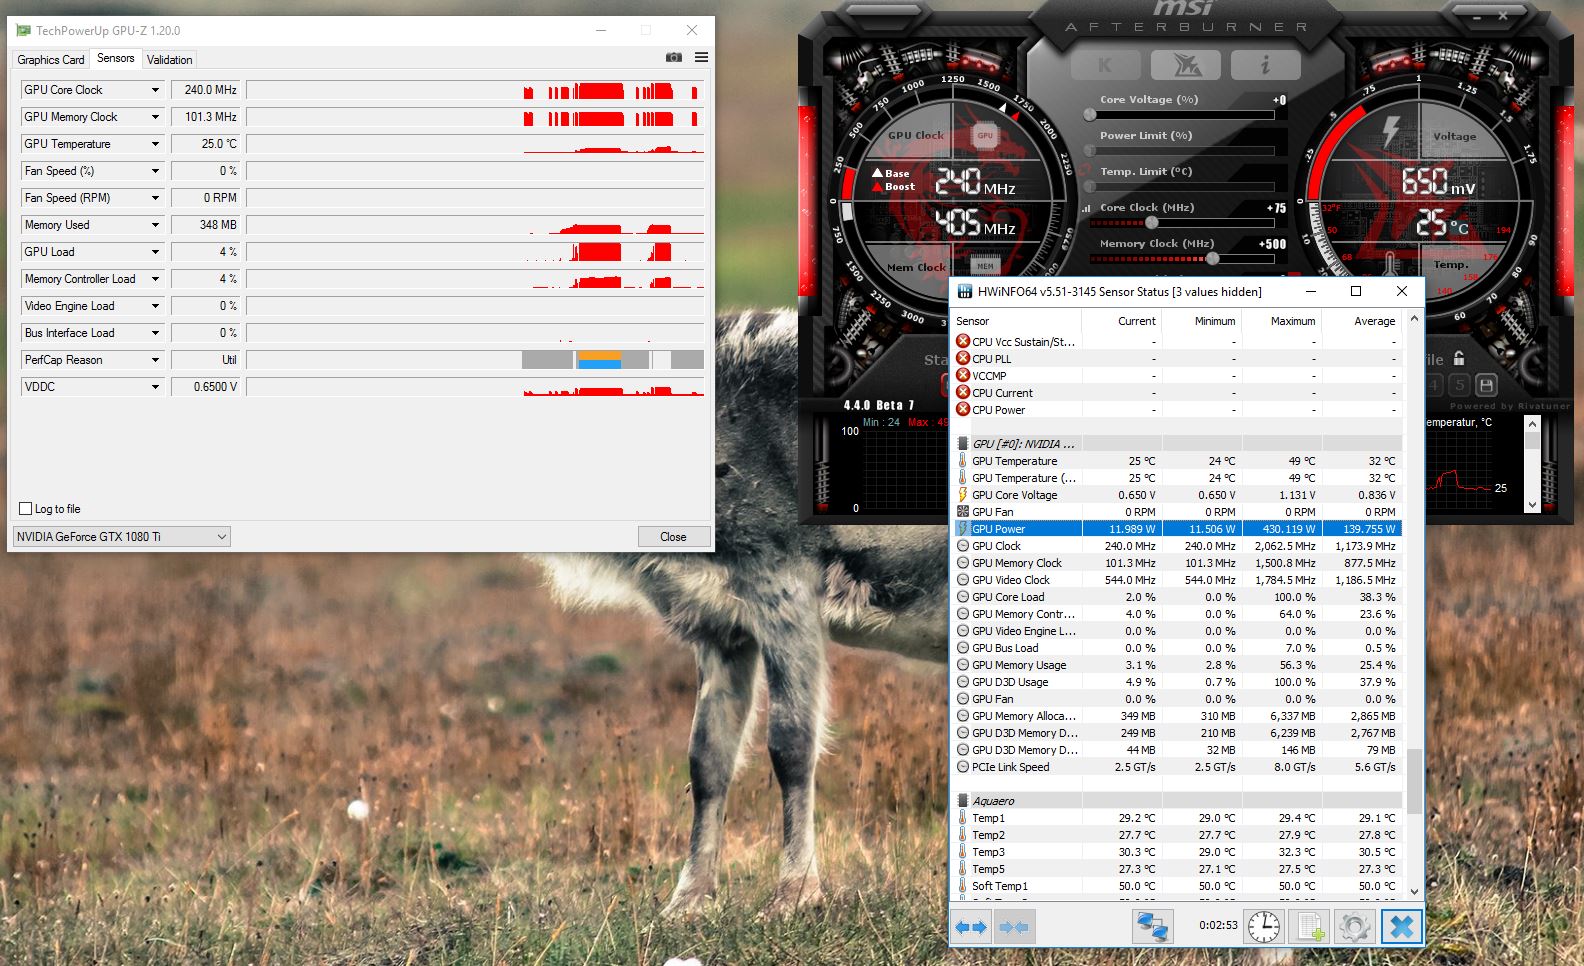
Task: Open the Memory Used dropdown arrow
Action: point(155,225)
